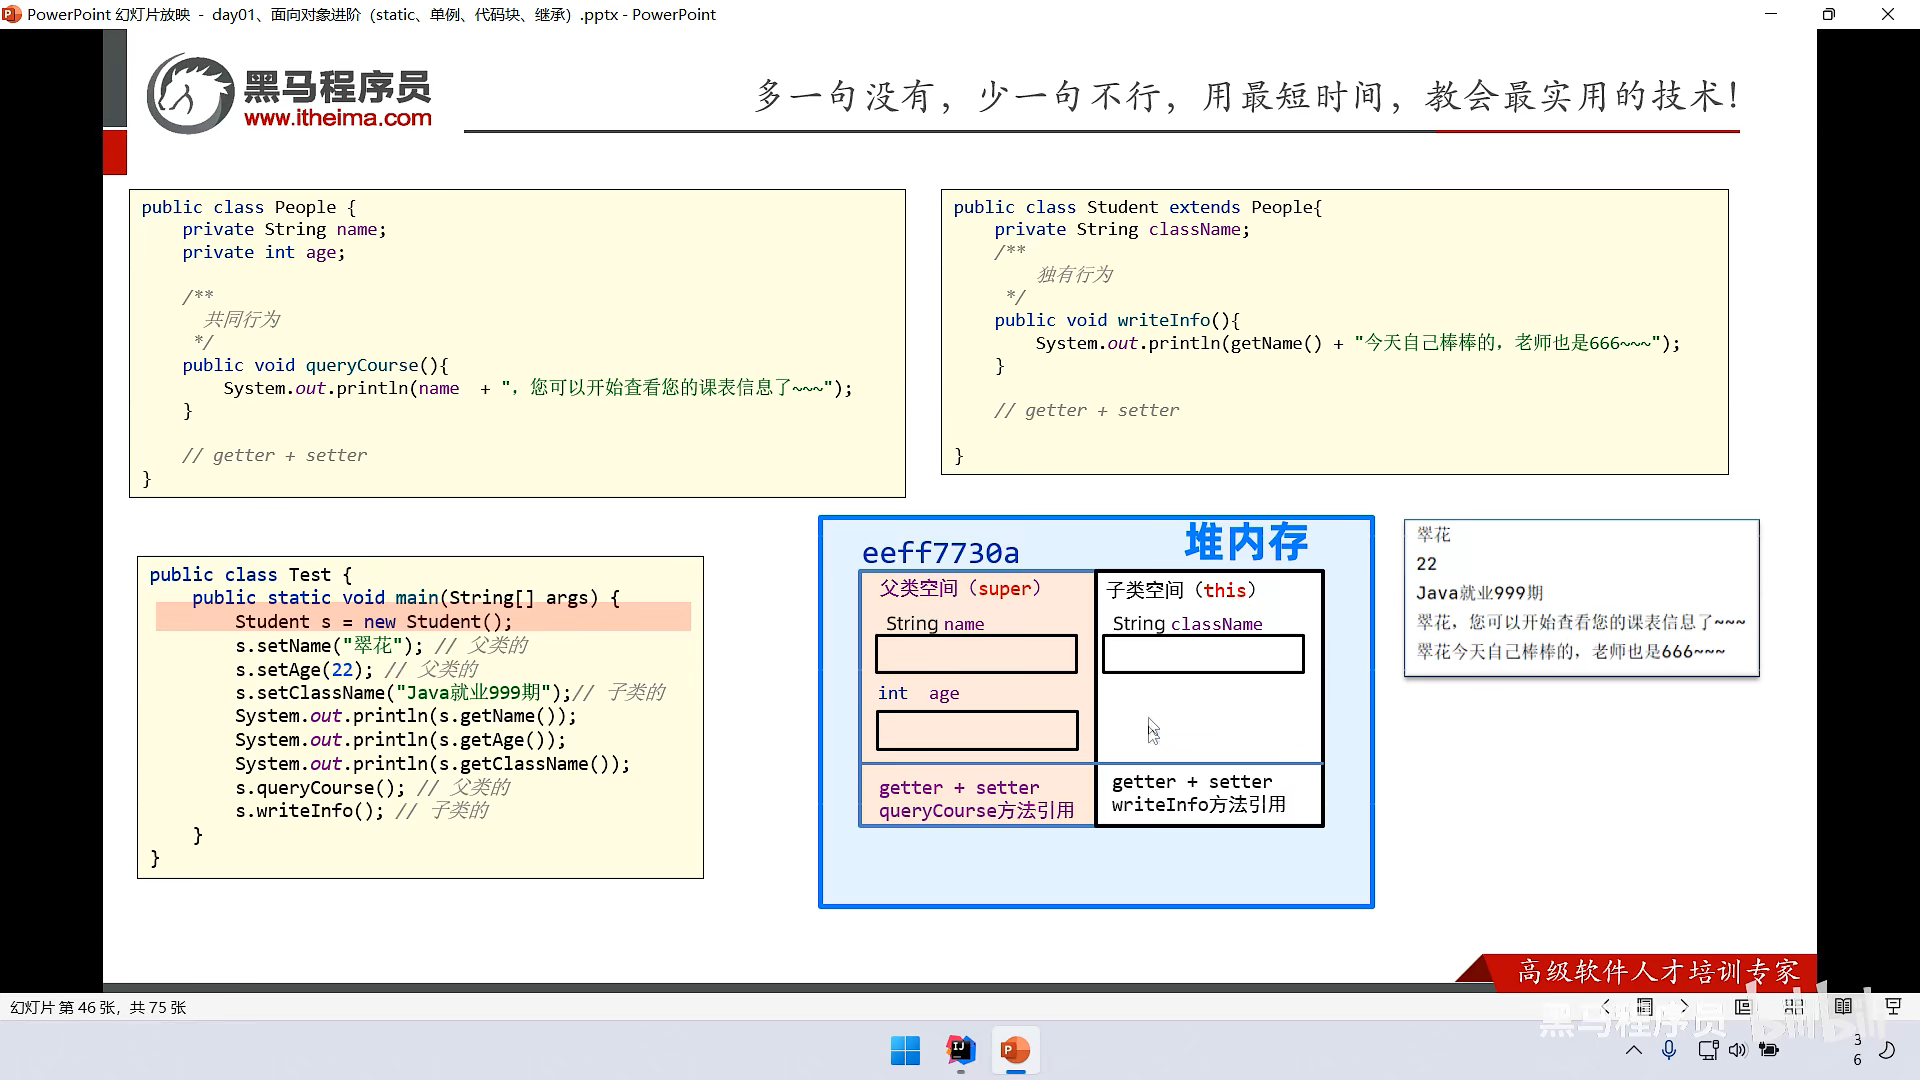Go to previous slide using left arrow

point(1606,1006)
